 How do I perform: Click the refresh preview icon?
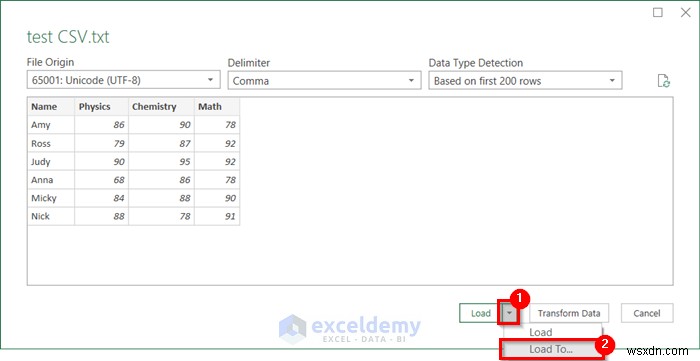[x=663, y=81]
